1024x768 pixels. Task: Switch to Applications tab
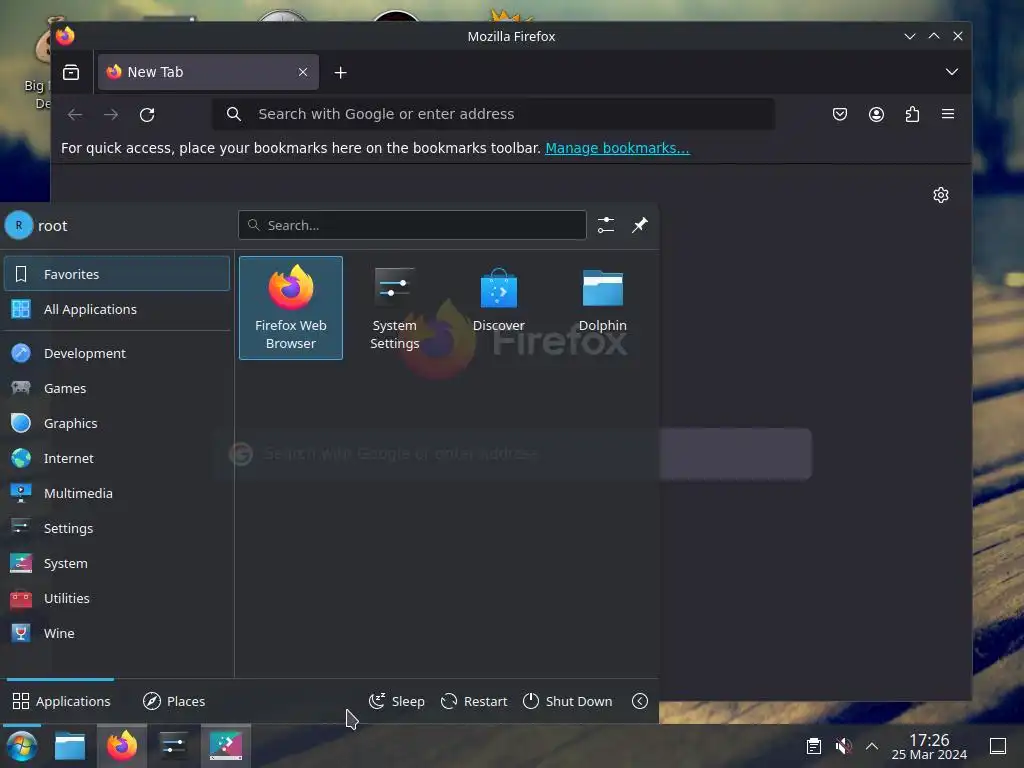click(x=61, y=701)
